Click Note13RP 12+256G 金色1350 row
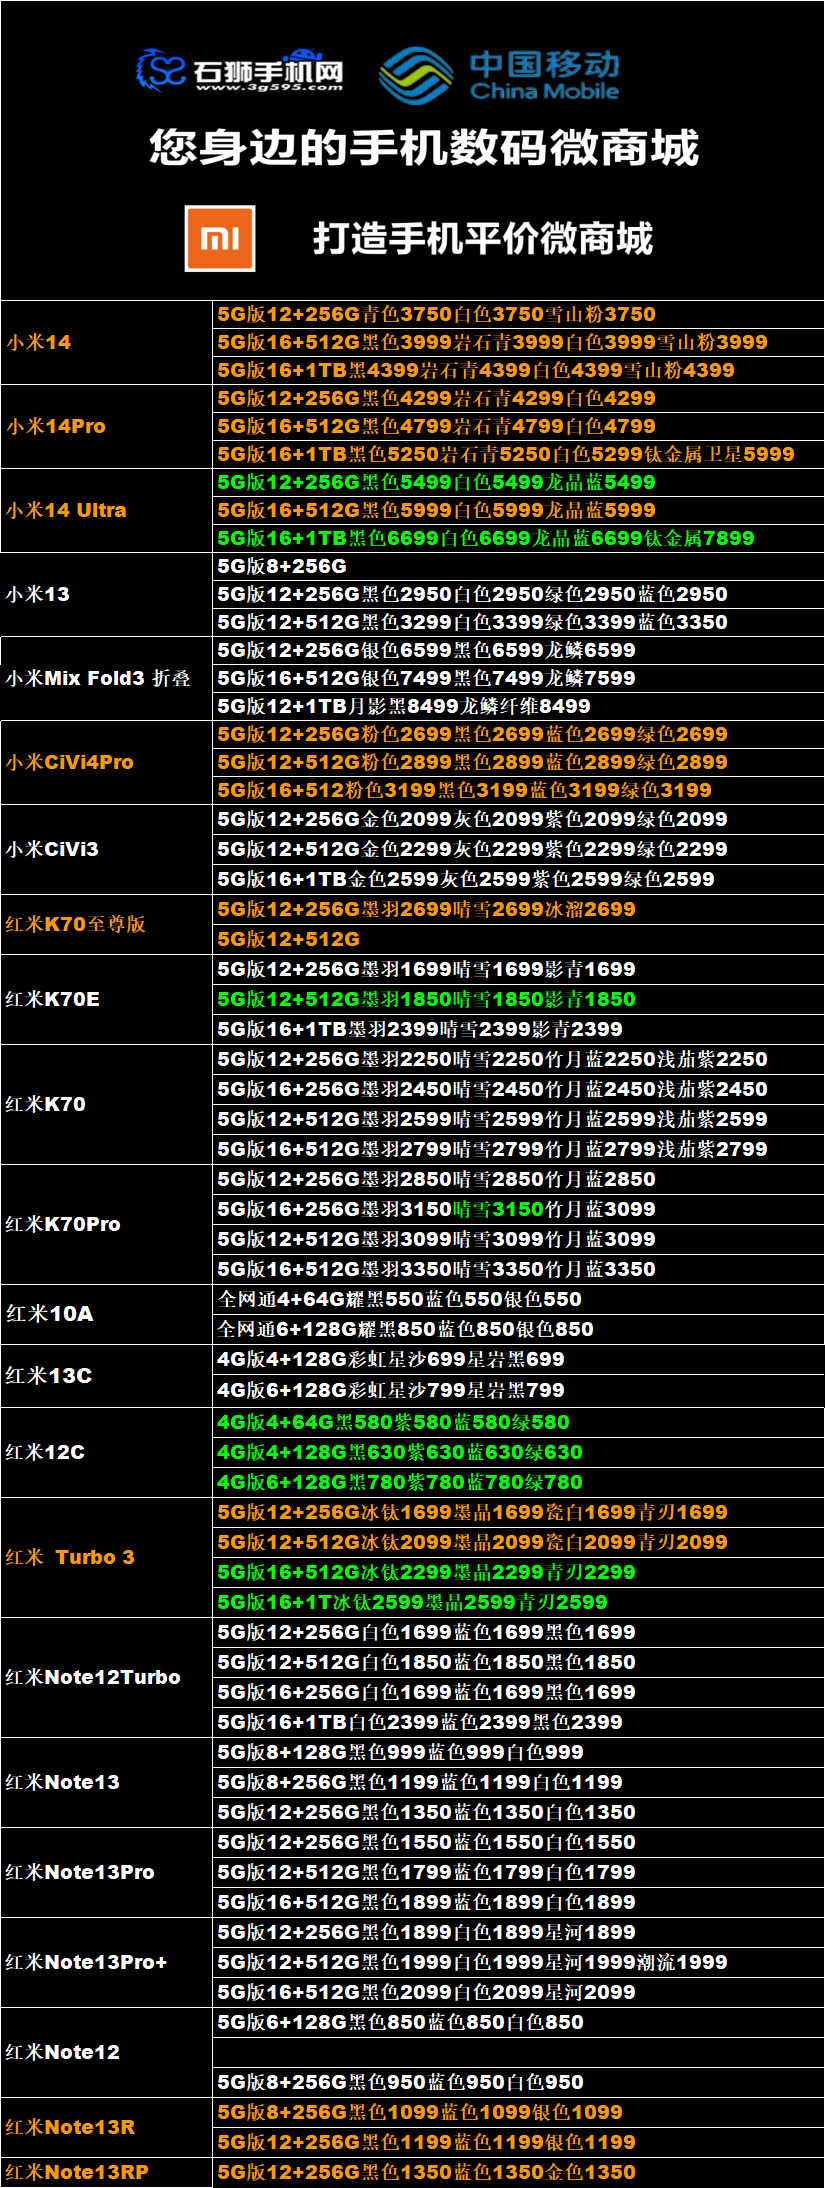The width and height of the screenshot is (825, 2188). coord(519,2172)
